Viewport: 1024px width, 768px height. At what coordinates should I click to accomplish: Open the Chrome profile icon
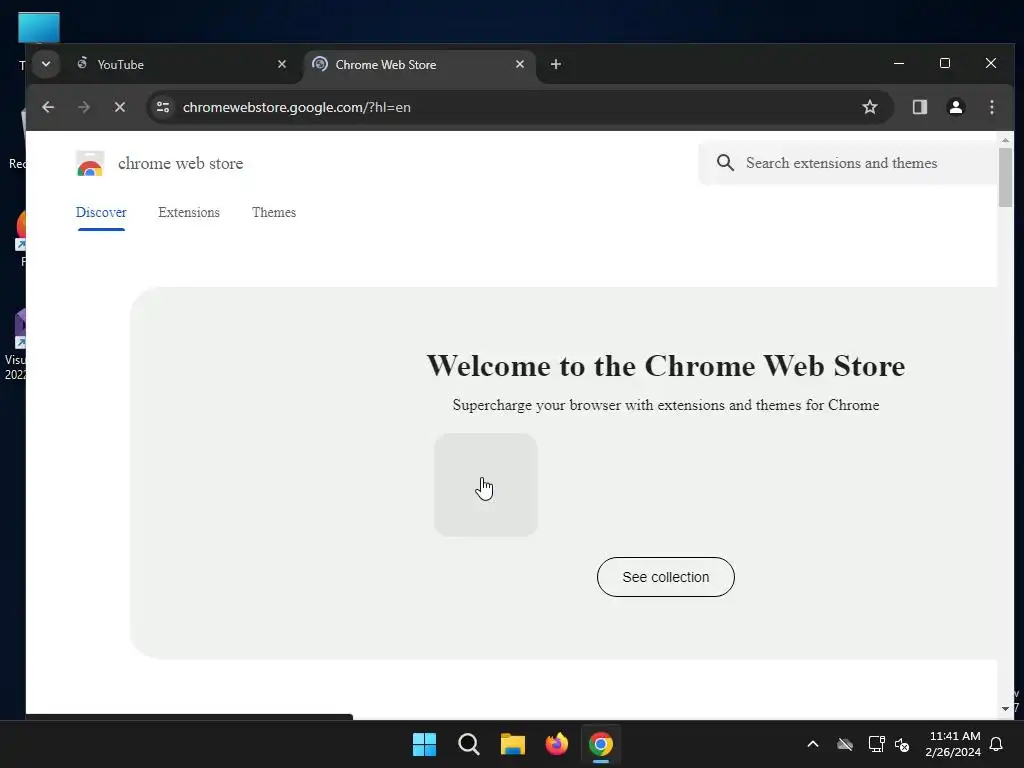point(955,107)
